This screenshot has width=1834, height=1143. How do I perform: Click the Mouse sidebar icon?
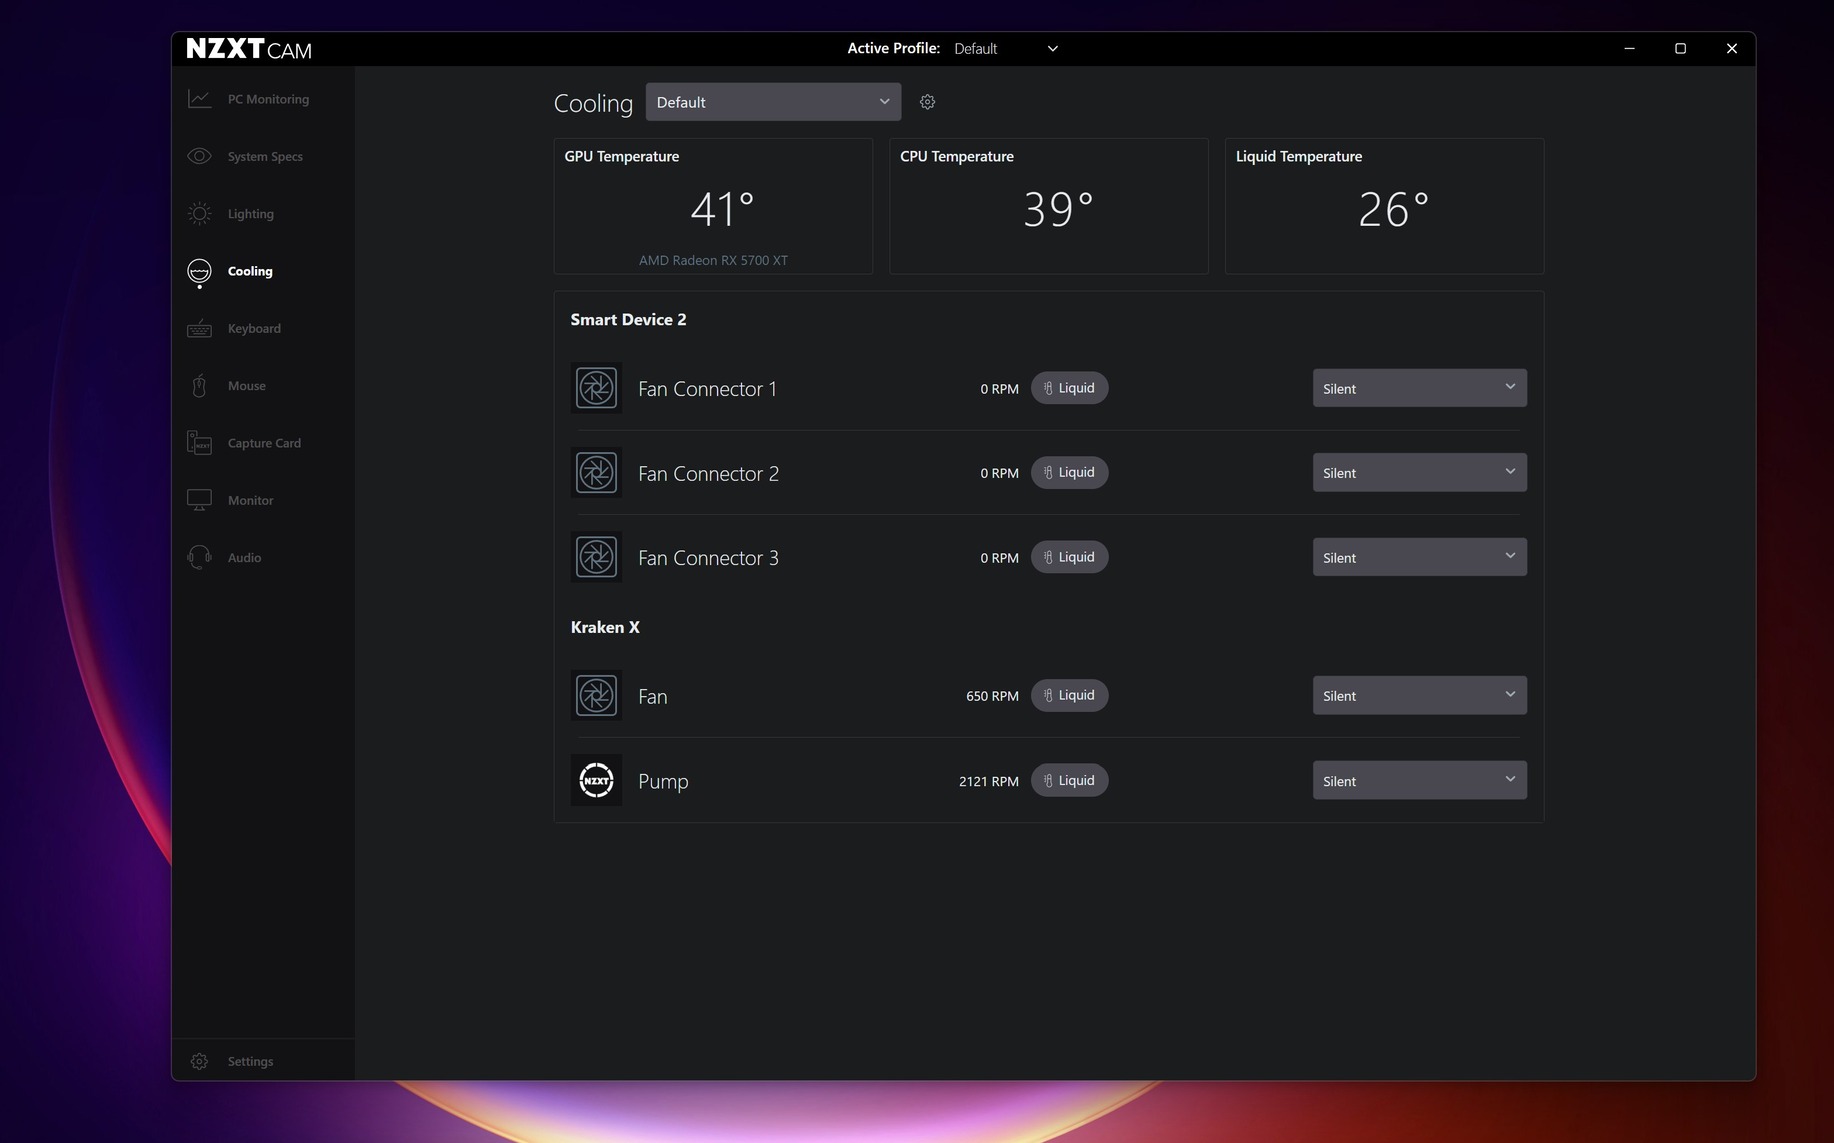tap(199, 386)
